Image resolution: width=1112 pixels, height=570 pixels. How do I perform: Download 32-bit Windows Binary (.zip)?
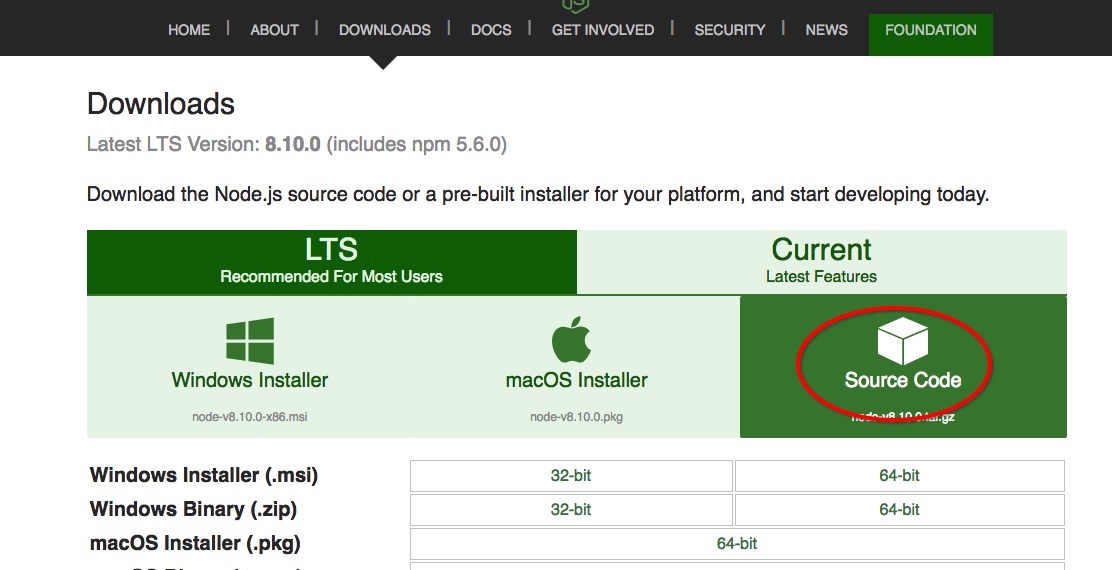(x=571, y=510)
